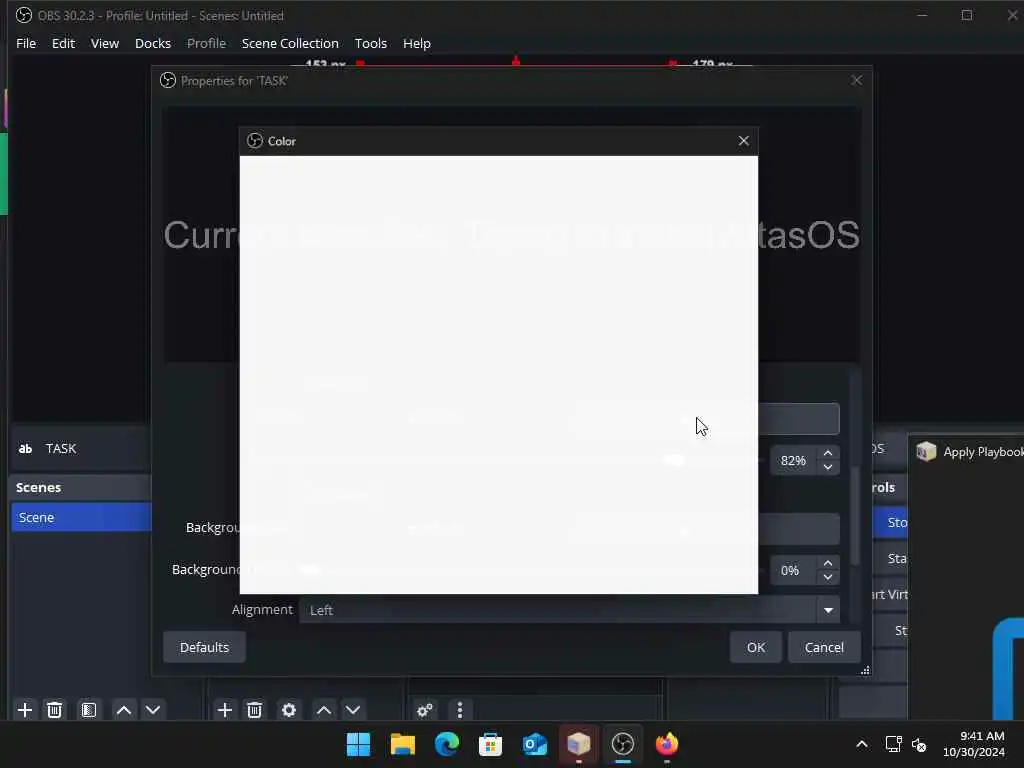Show hidden system tray icons
The image size is (1024, 768).
862,744
